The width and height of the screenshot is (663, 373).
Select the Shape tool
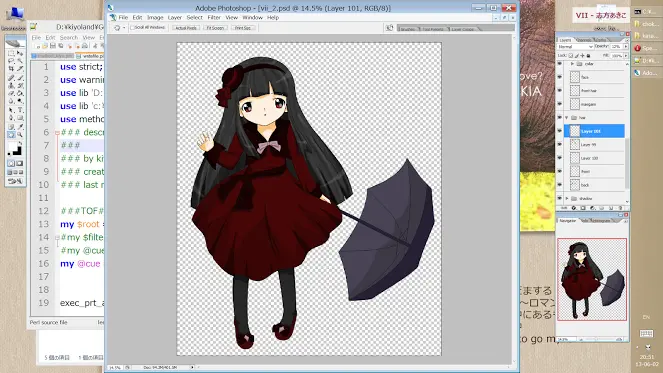[x=20, y=117]
